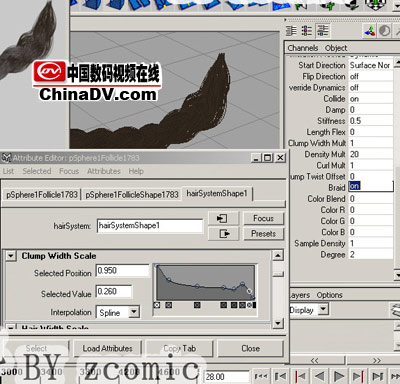The width and height of the screenshot is (400, 384).
Task: Select the first ramp marker at curve start
Action: 157,305
